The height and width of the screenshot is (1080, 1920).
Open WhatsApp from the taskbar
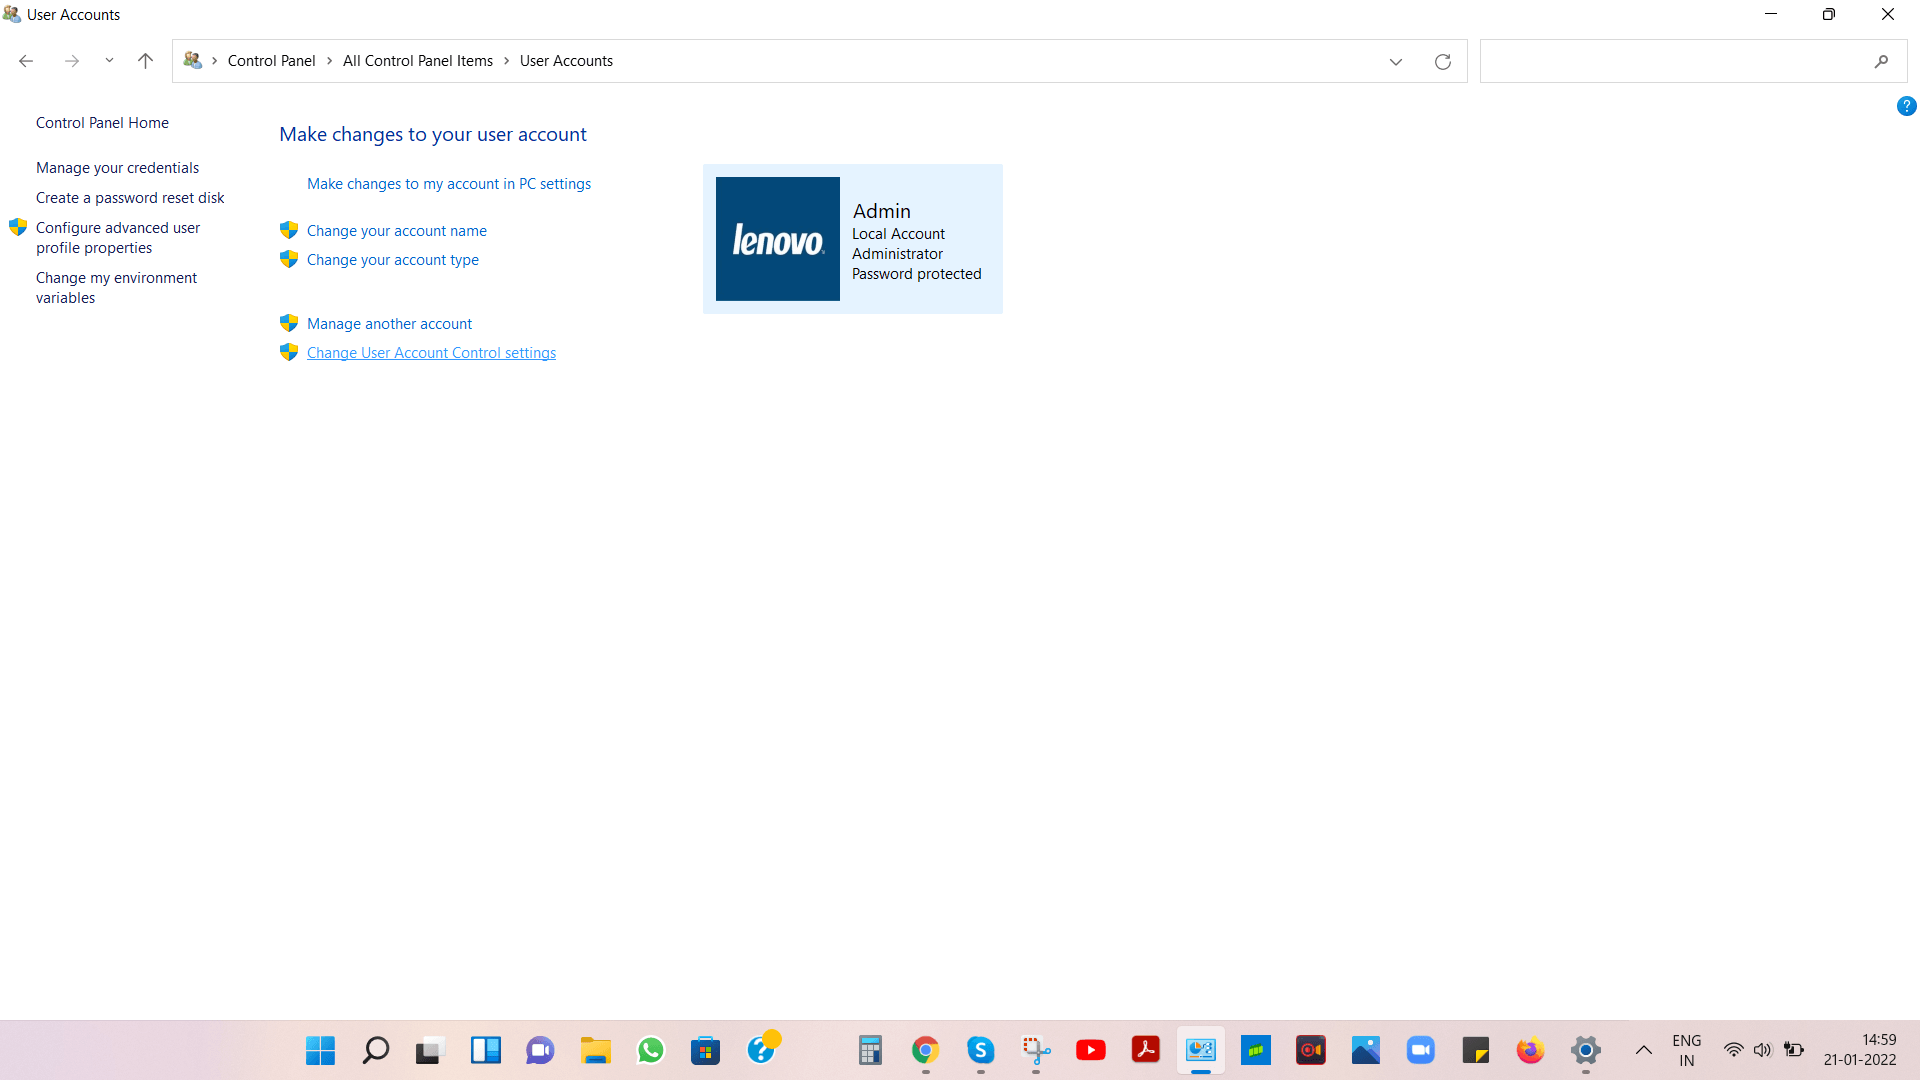[650, 1050]
